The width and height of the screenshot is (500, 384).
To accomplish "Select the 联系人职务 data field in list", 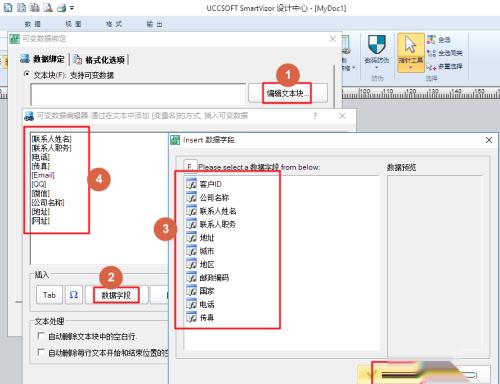I will point(211,224).
